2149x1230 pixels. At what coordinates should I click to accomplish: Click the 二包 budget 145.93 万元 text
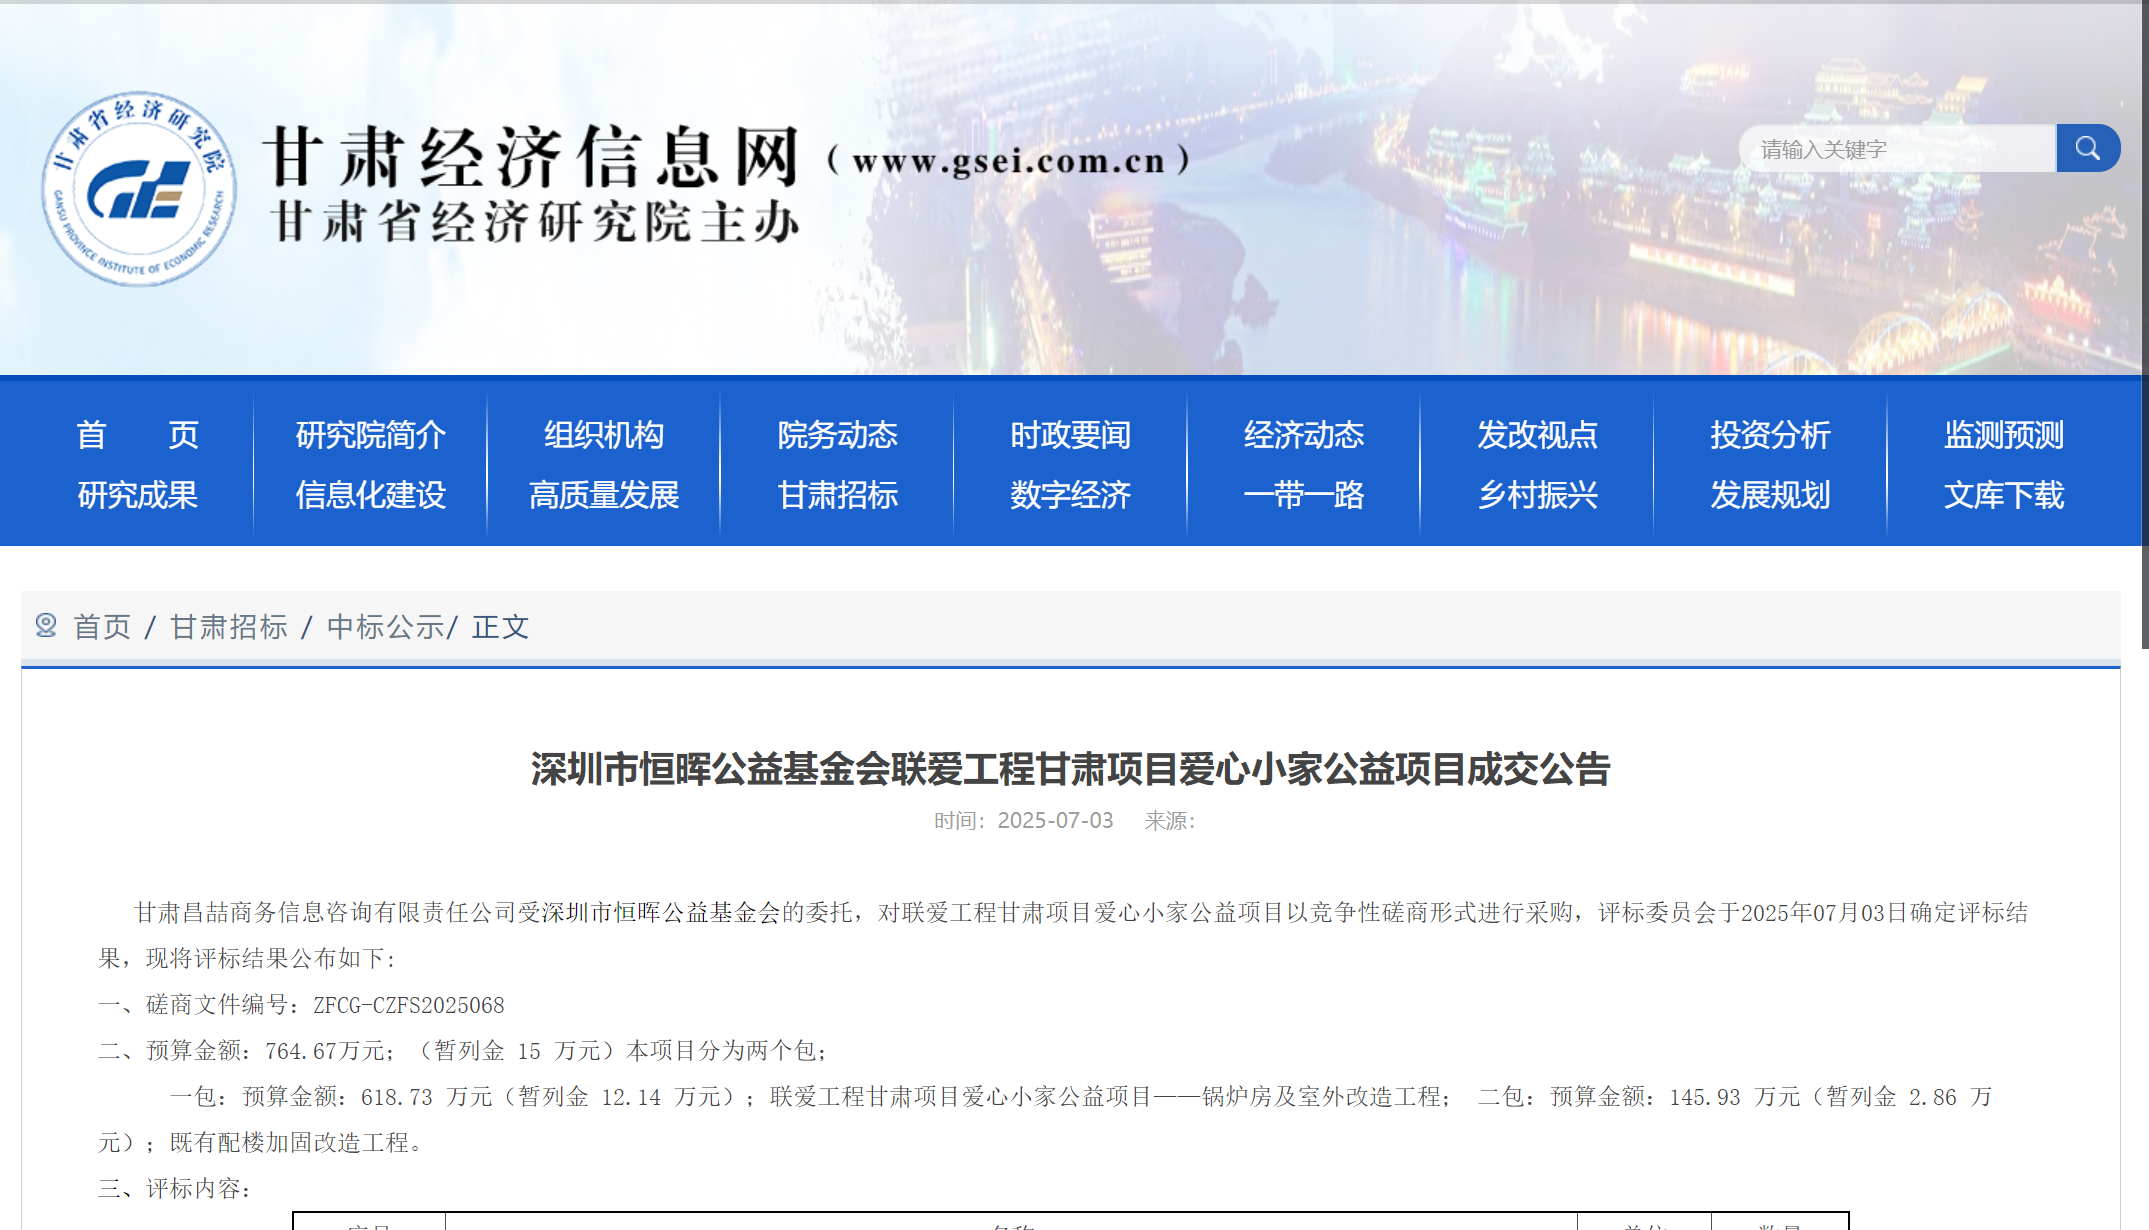pyautogui.click(x=1735, y=1097)
